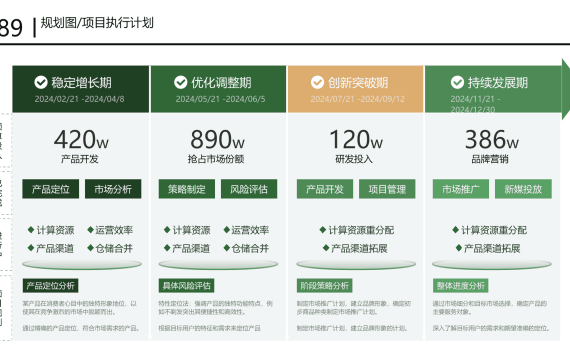Image resolution: width=570 pixels, height=360 pixels.
Task: Click the date 2024/07/21 -2024/09/12
Action: [358, 99]
